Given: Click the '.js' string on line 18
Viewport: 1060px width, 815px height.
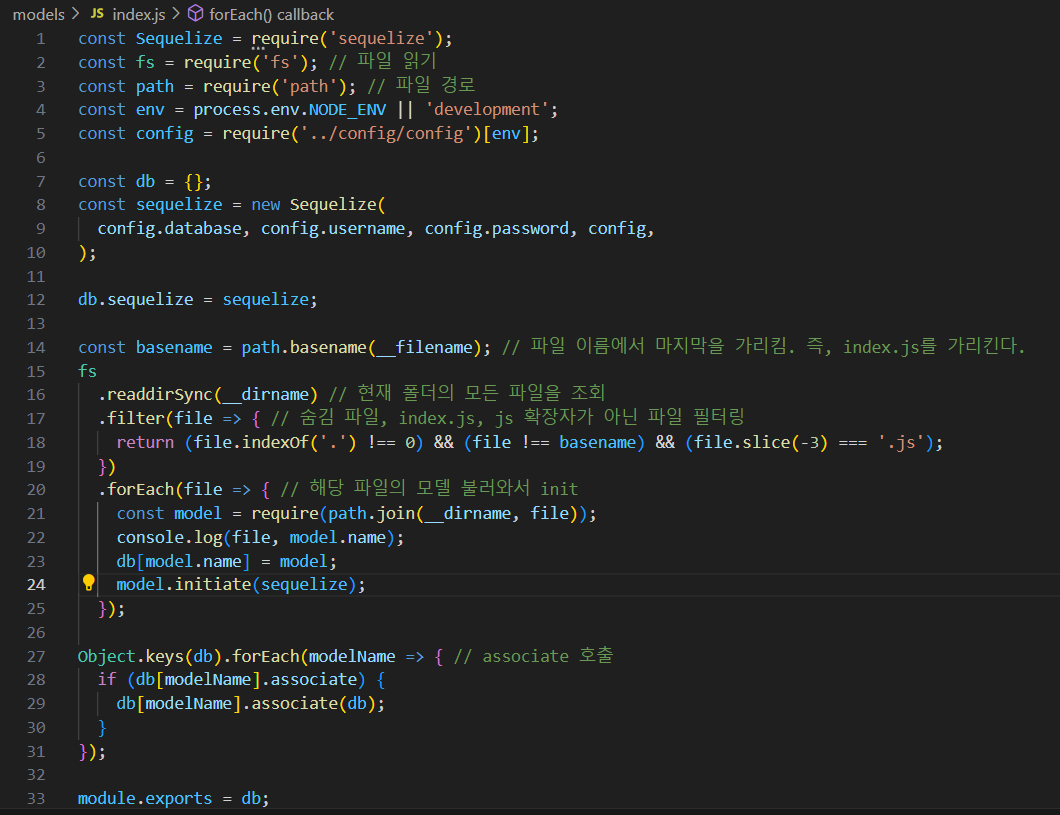Looking at the screenshot, I should 901,442.
